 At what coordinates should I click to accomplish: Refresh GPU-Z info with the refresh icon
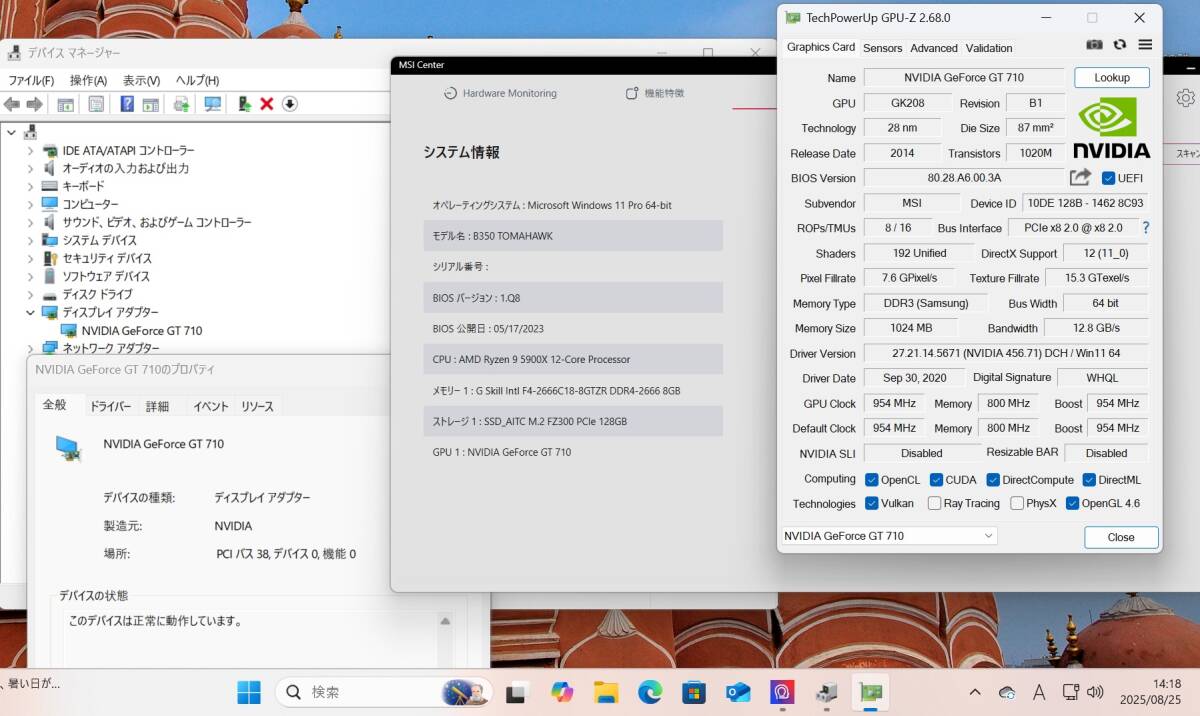pyautogui.click(x=1120, y=45)
